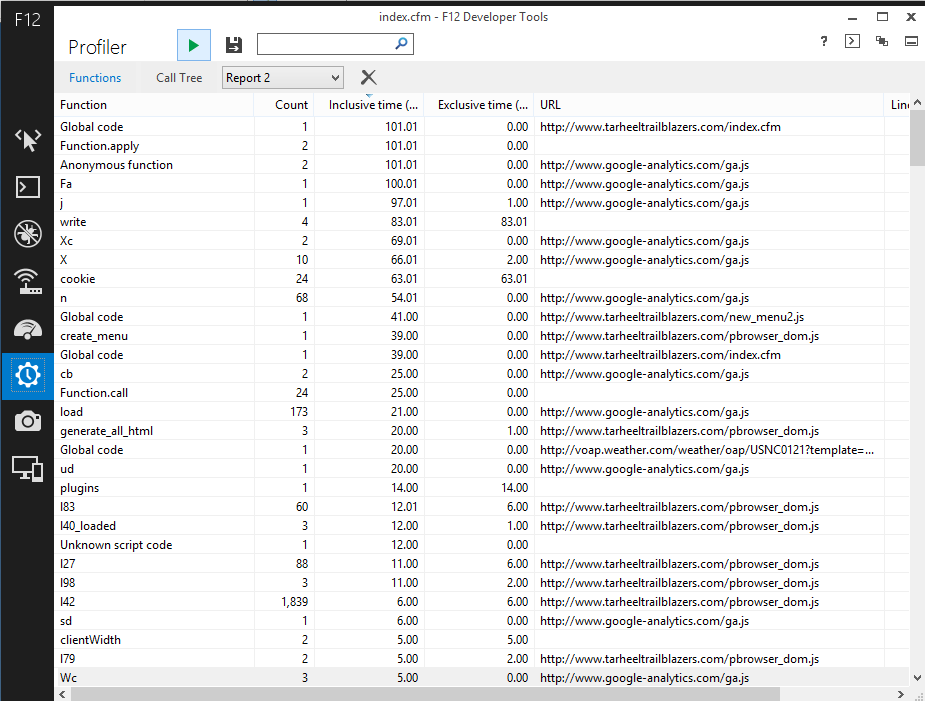Open the Emulation sidebar tool
The height and width of the screenshot is (701, 925).
pyautogui.click(x=28, y=469)
